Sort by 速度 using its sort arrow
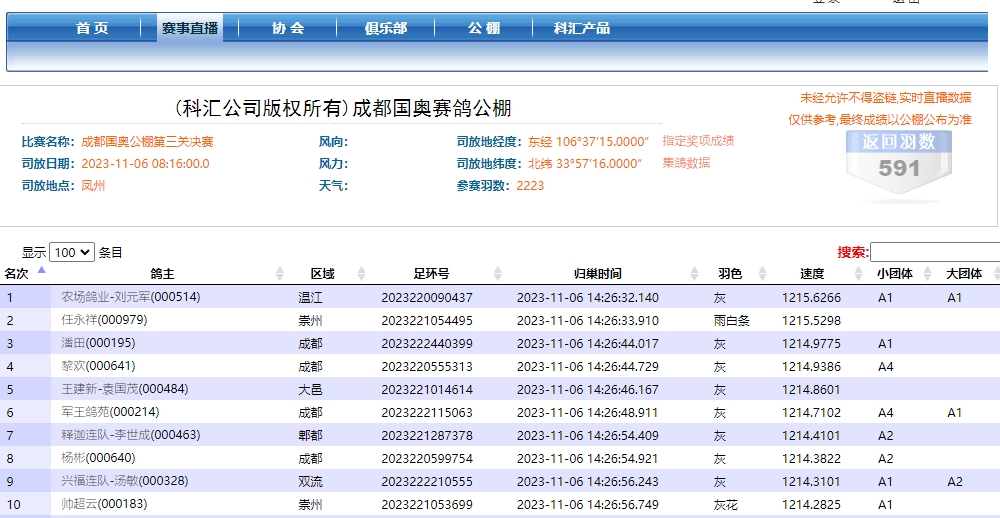This screenshot has width=1000, height=518. coord(859,273)
